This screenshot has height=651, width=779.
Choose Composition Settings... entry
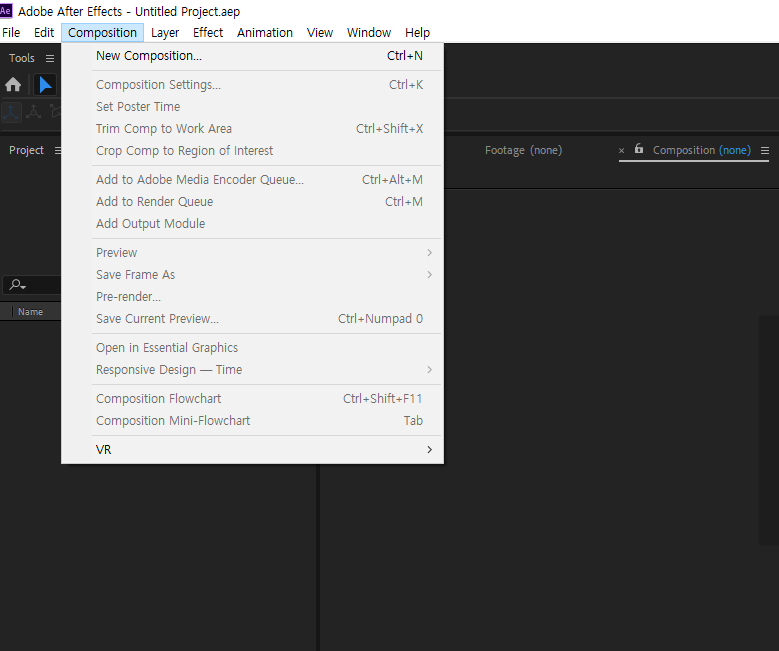[252, 85]
